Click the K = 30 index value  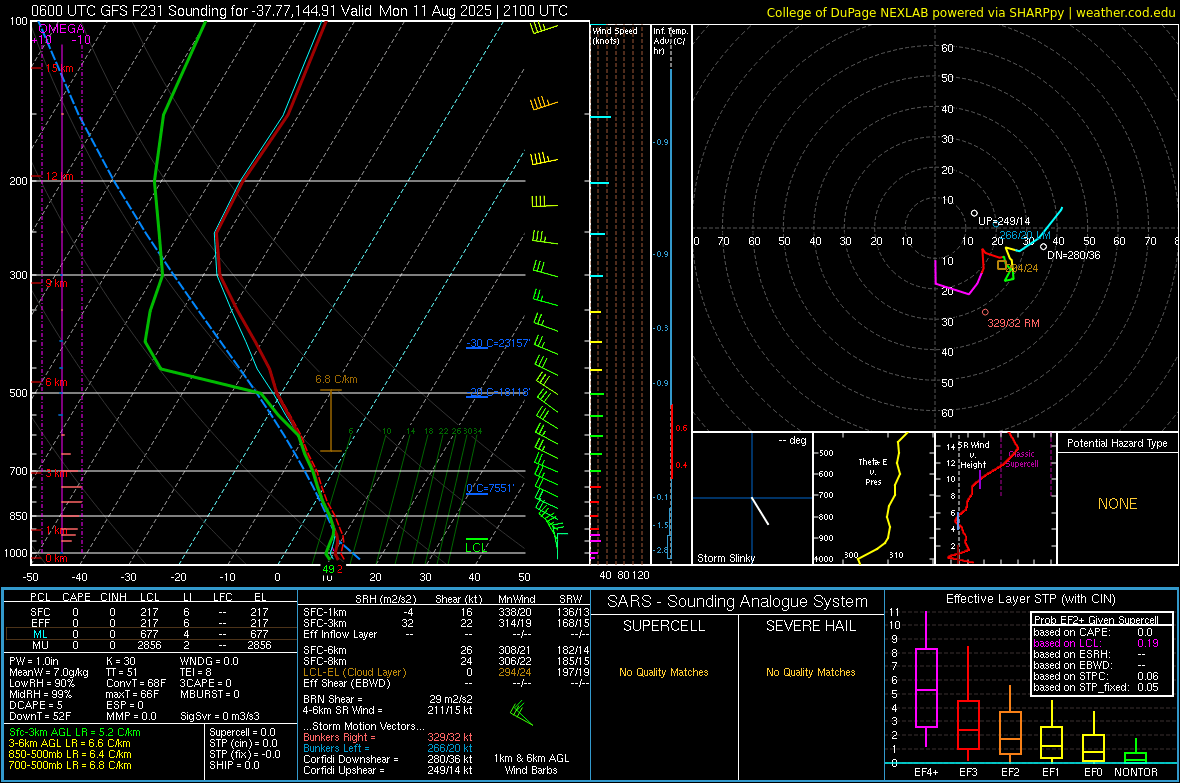click(121, 661)
